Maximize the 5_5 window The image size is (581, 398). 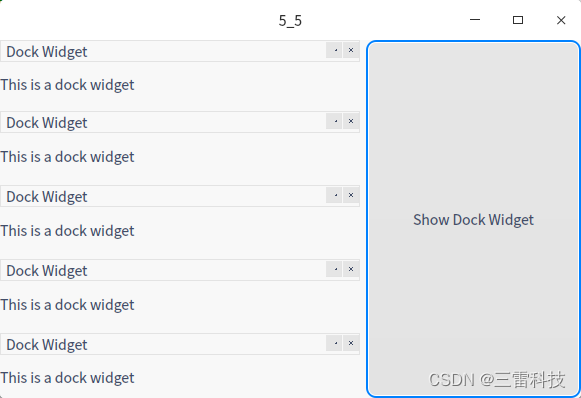518,20
